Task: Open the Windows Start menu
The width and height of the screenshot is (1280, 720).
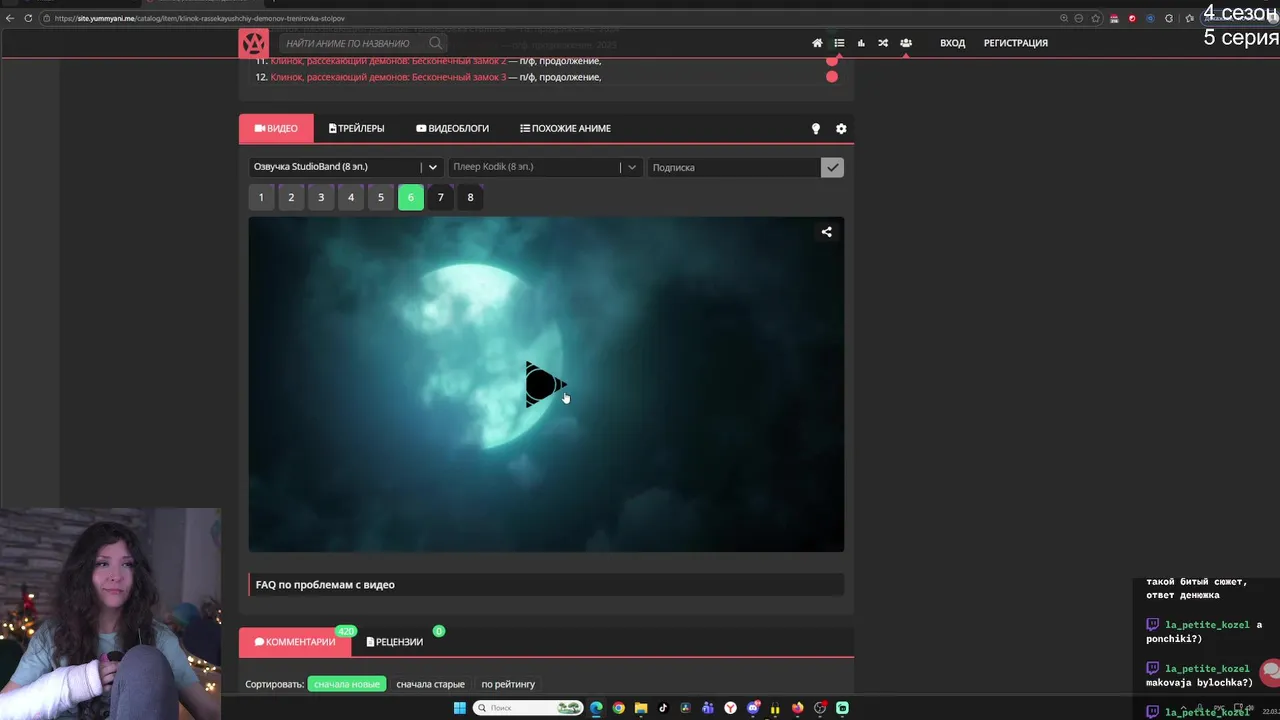Action: (x=459, y=708)
